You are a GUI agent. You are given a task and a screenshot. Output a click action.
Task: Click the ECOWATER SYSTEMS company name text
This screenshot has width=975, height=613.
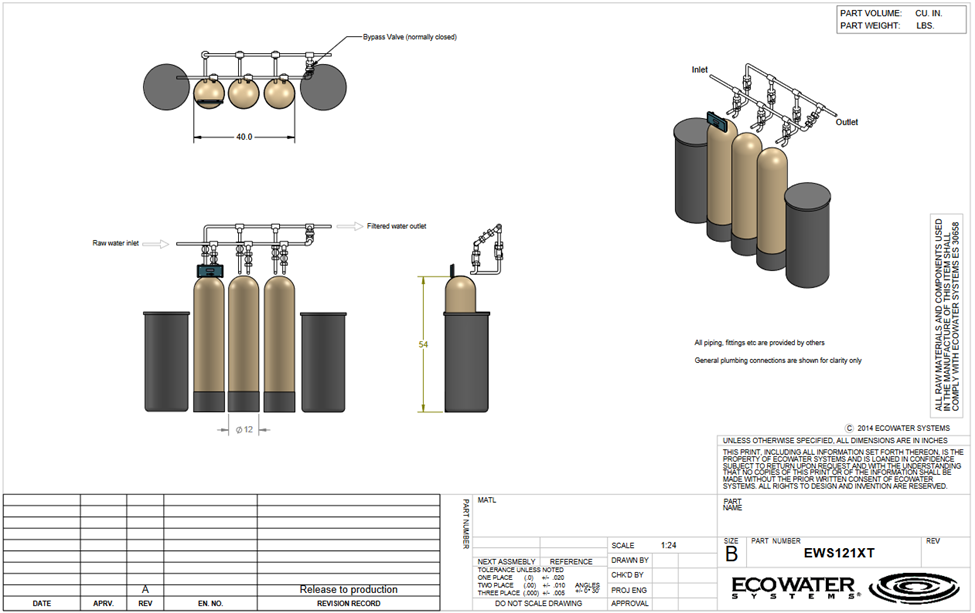(x=796, y=588)
